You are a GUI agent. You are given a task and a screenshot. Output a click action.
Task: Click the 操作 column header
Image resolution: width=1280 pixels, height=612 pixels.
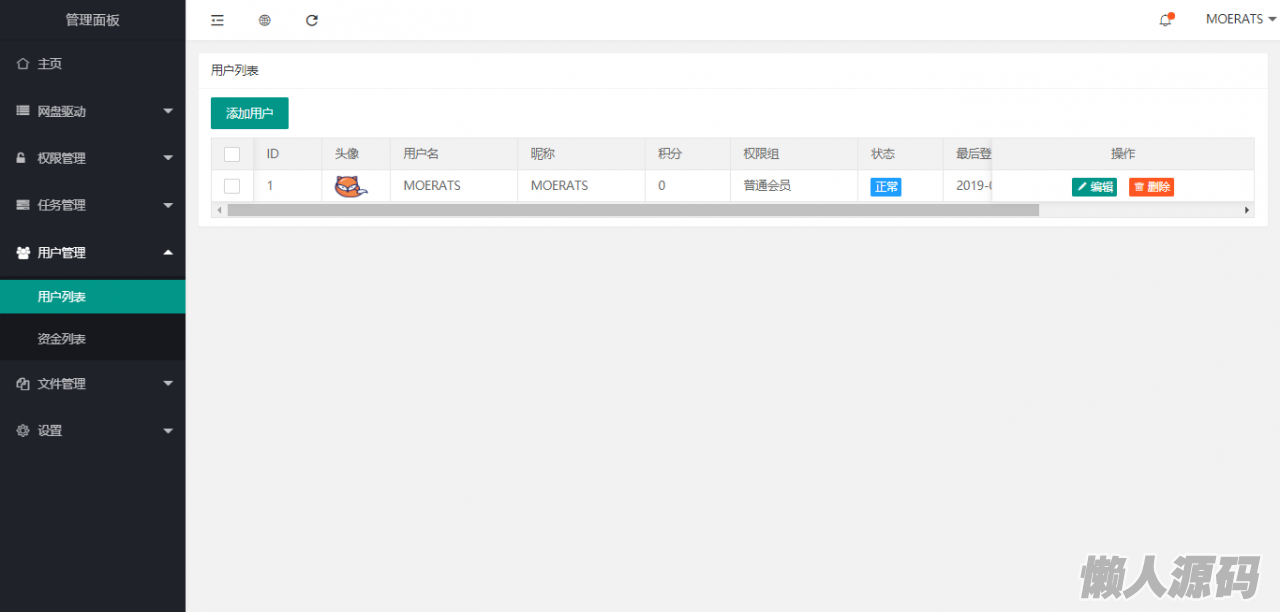[1123, 154]
